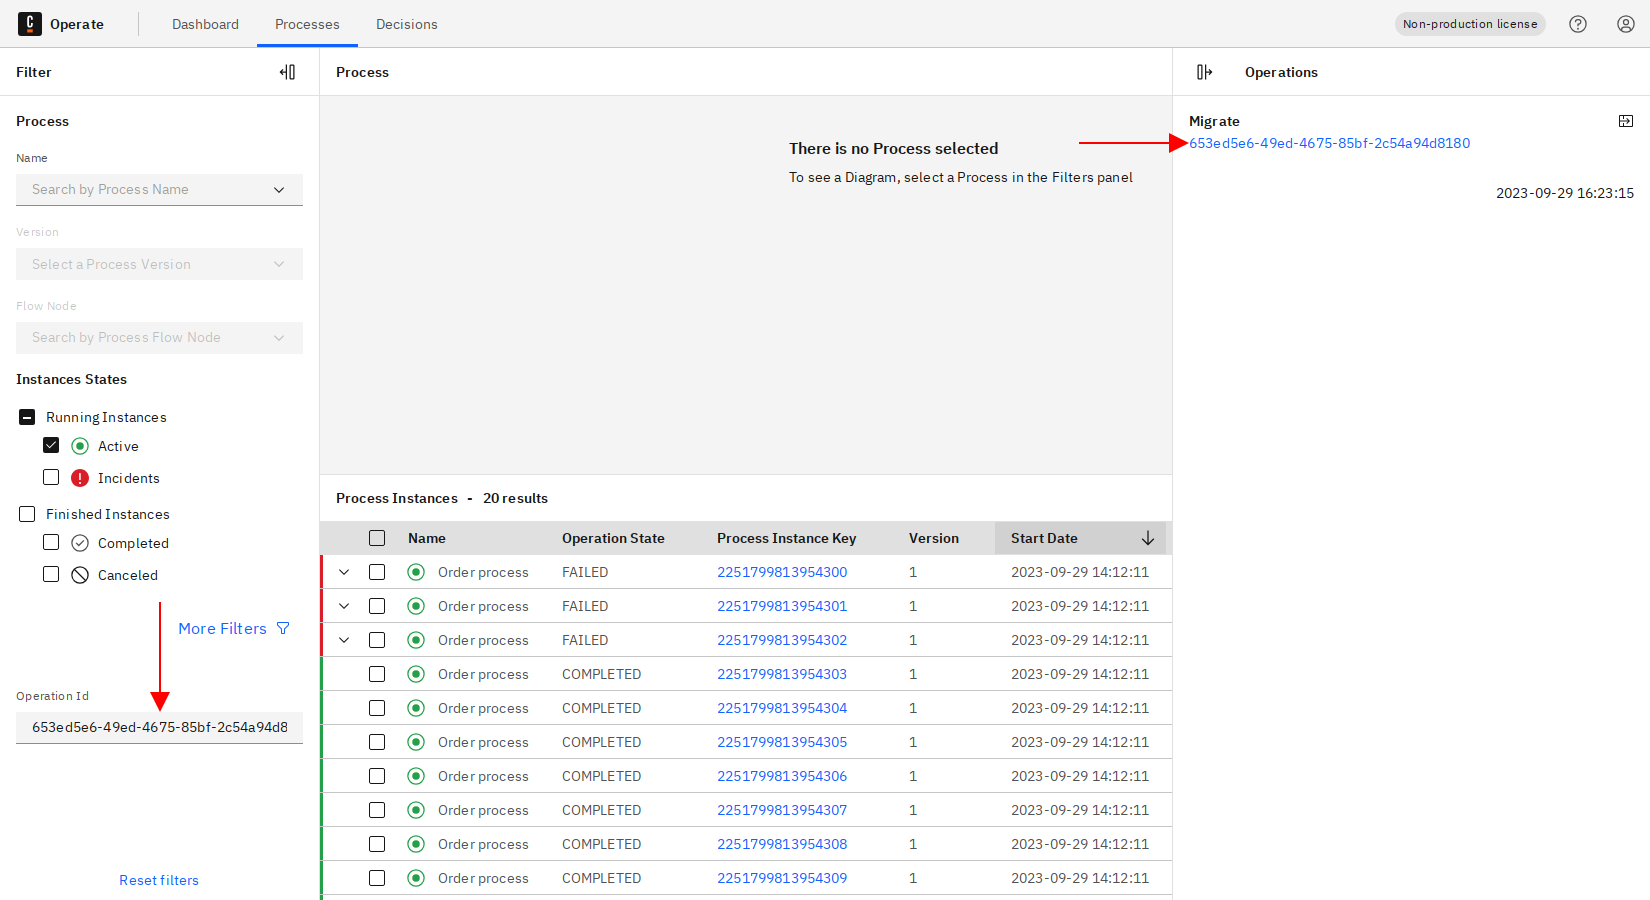Expand row for instance 2251799813954302
The height and width of the screenshot is (900, 1650).
point(344,640)
